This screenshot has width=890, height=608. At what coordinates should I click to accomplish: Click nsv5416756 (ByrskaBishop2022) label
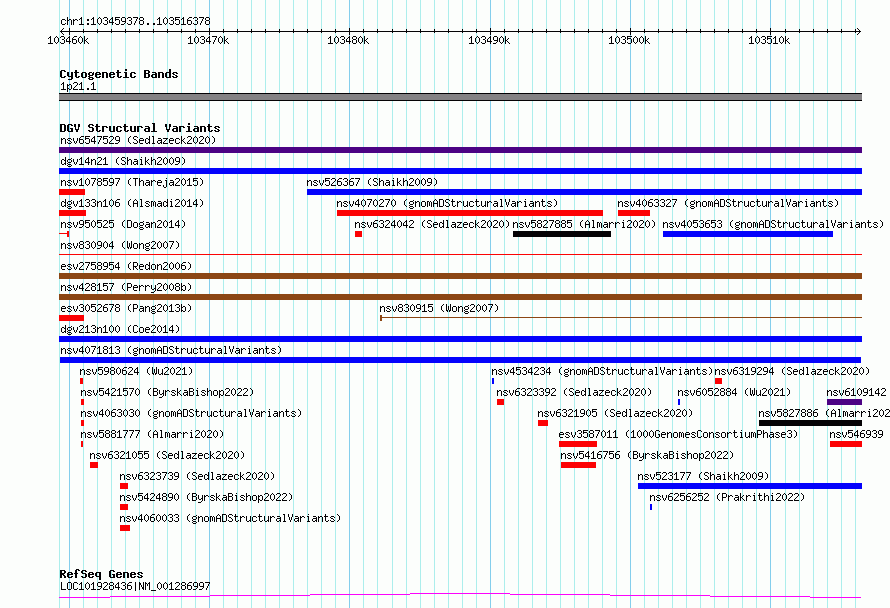coord(647,455)
